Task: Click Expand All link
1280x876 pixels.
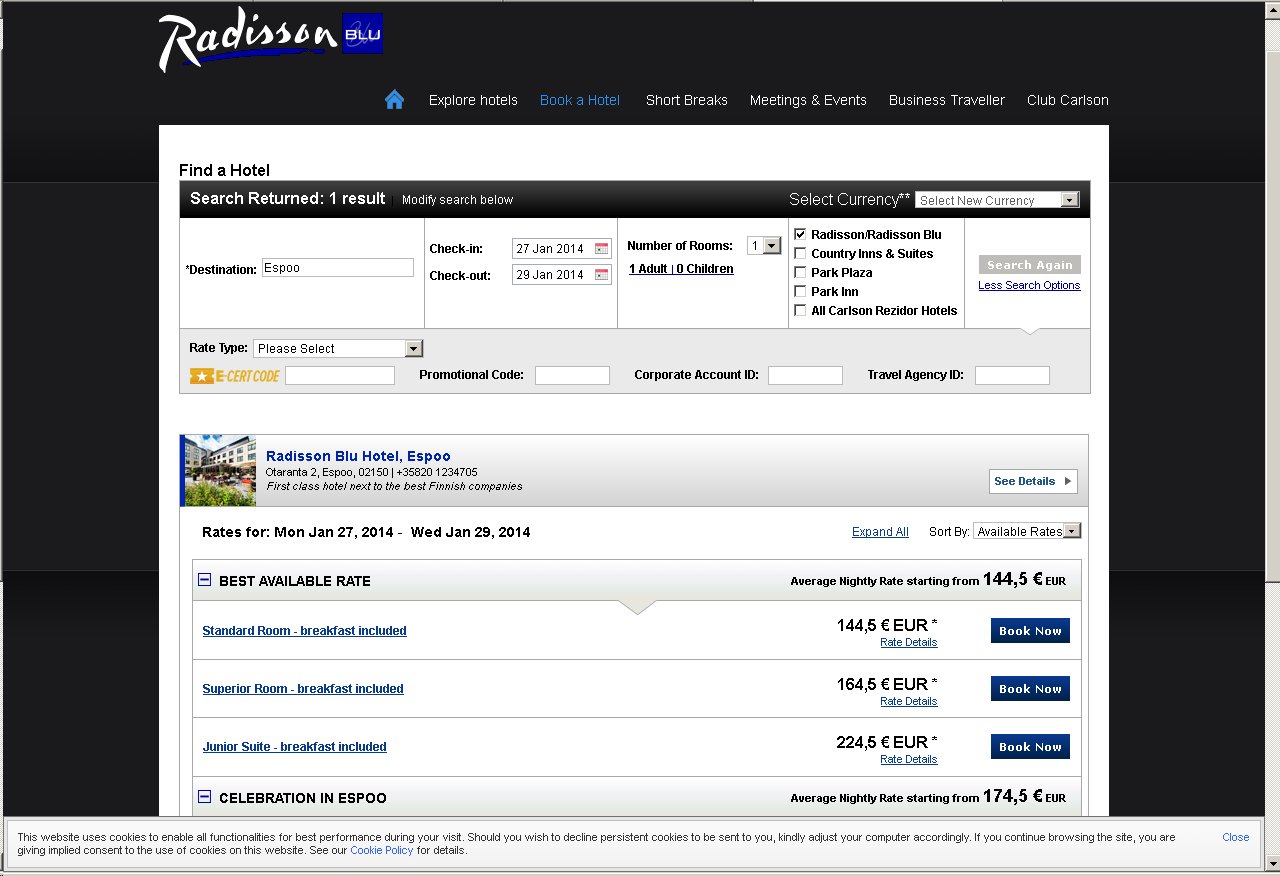Action: coord(880,532)
